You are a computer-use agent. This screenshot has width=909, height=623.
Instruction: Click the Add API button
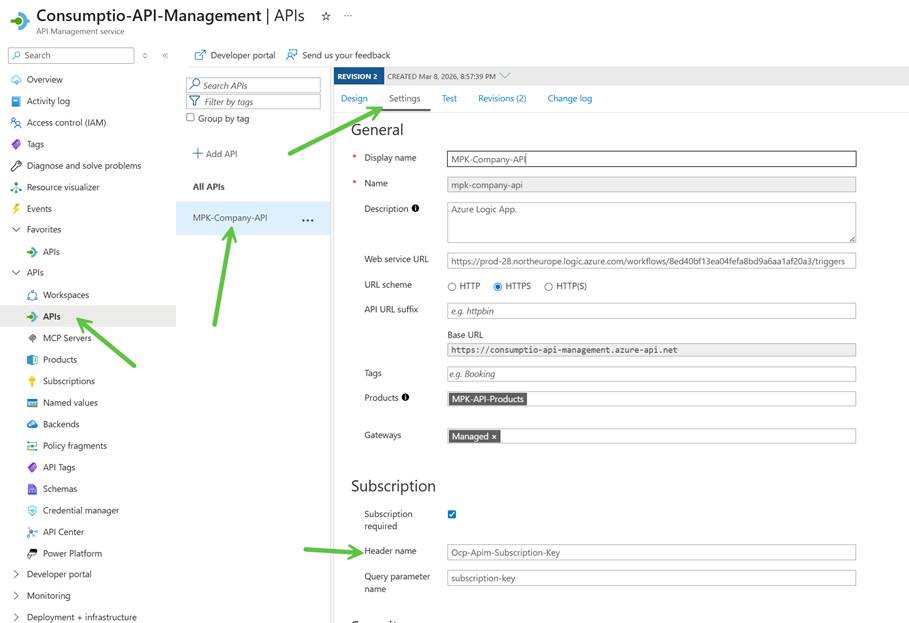(x=215, y=154)
